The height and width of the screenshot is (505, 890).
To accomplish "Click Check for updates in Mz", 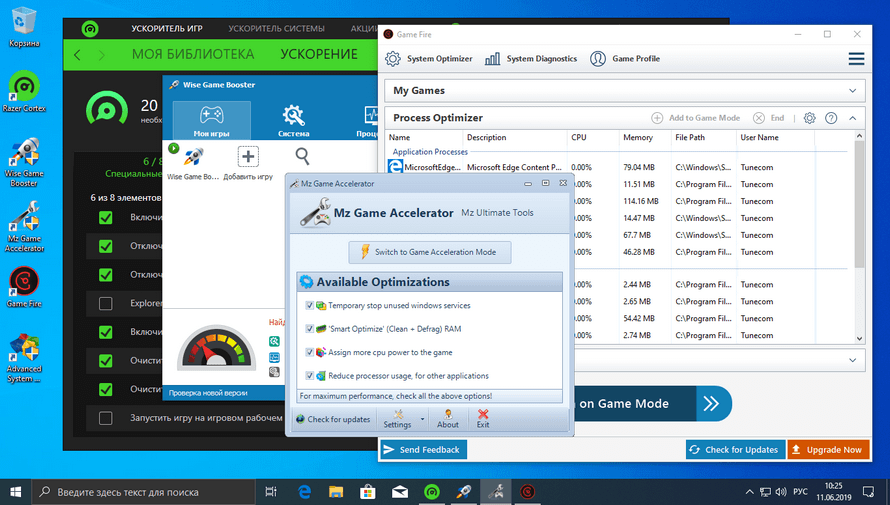I will coord(333,419).
